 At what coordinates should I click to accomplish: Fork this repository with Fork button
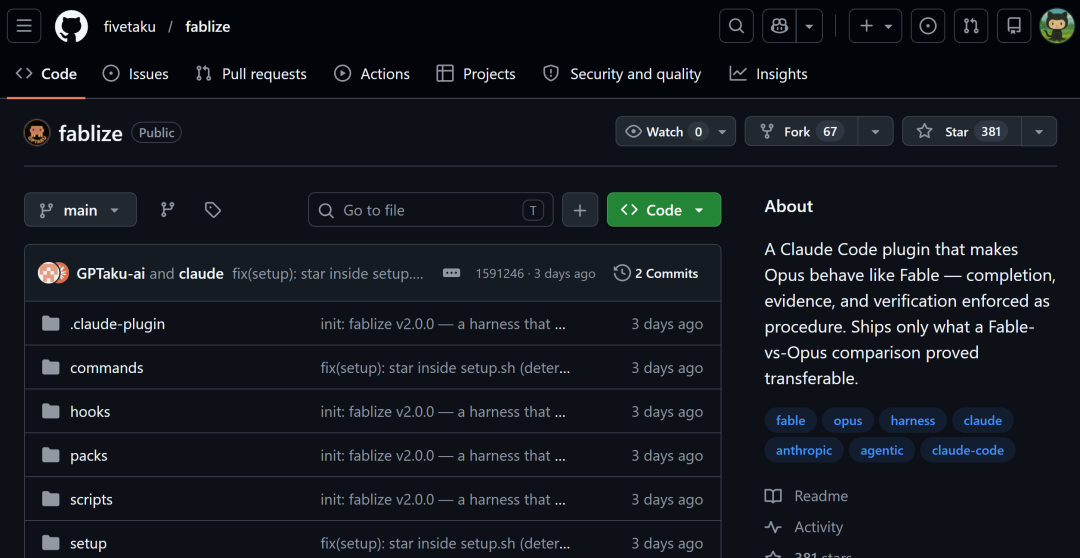[x=801, y=132]
